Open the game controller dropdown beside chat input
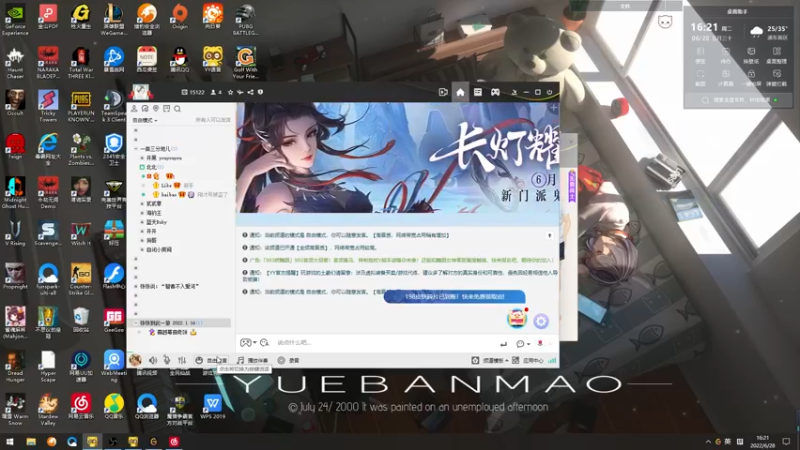The image size is (800, 450). (x=248, y=343)
